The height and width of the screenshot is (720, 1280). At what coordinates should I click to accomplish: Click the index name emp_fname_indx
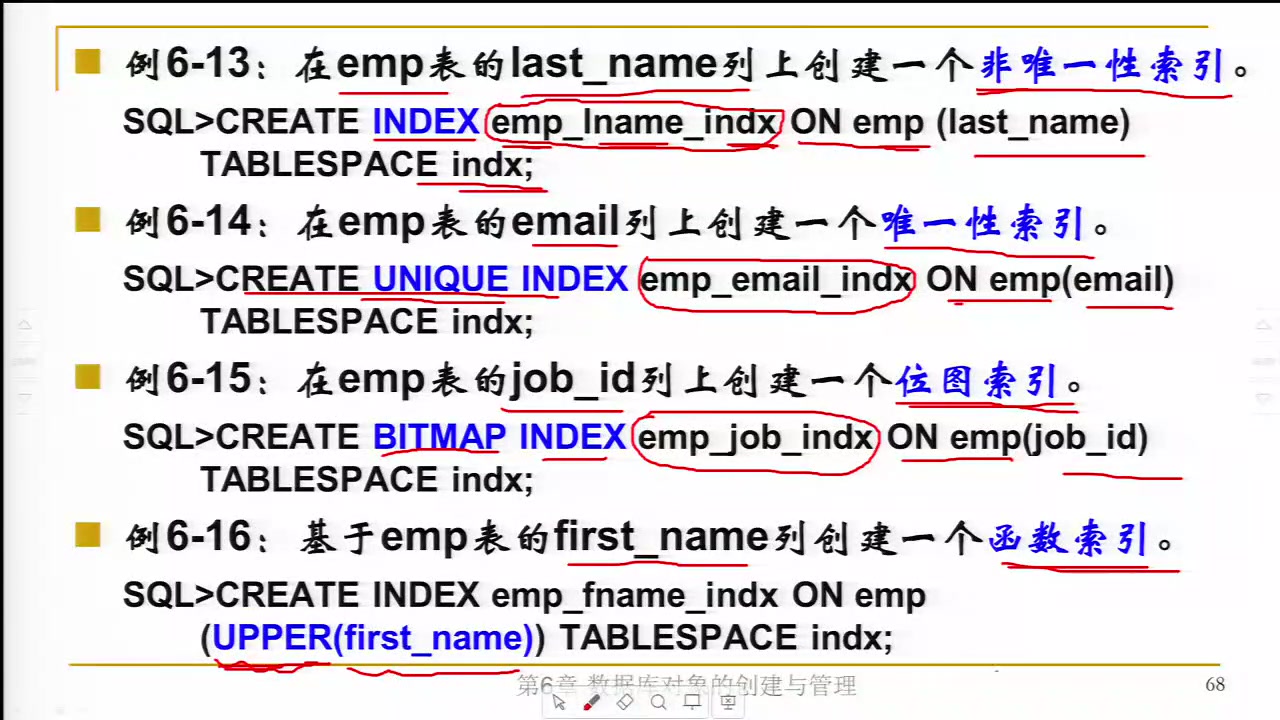(635, 596)
